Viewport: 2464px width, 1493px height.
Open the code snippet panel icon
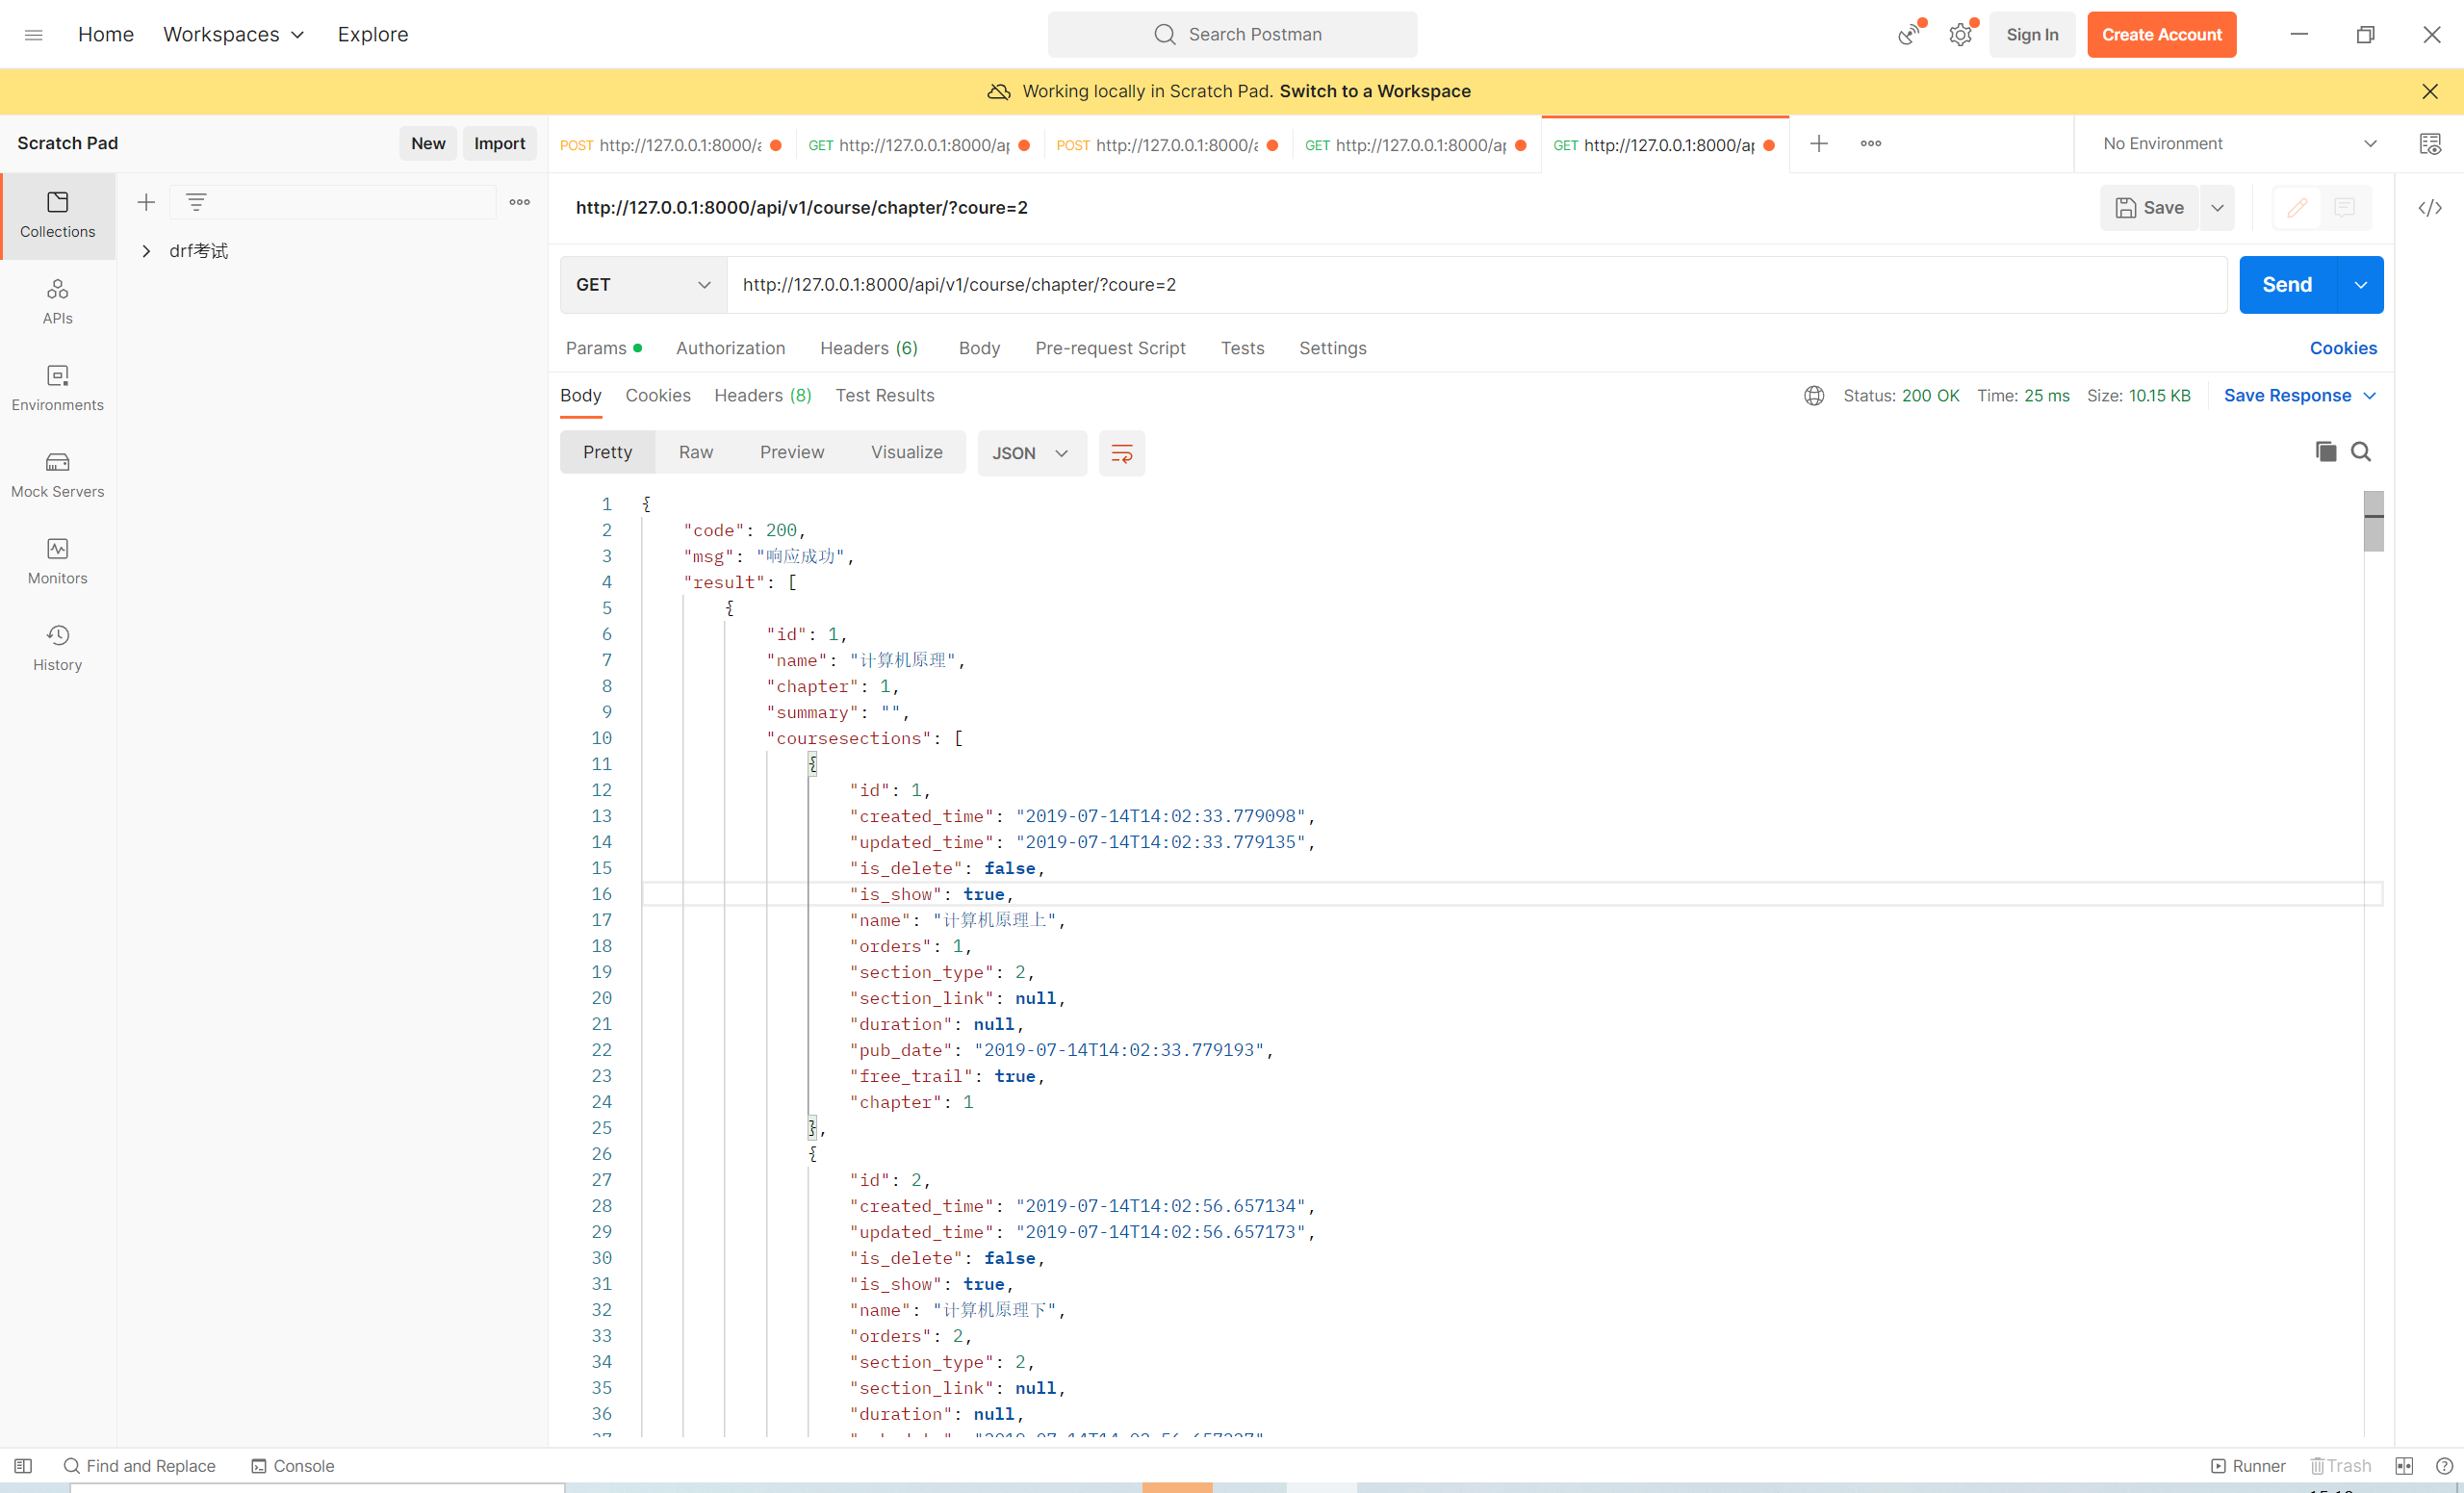(2429, 208)
